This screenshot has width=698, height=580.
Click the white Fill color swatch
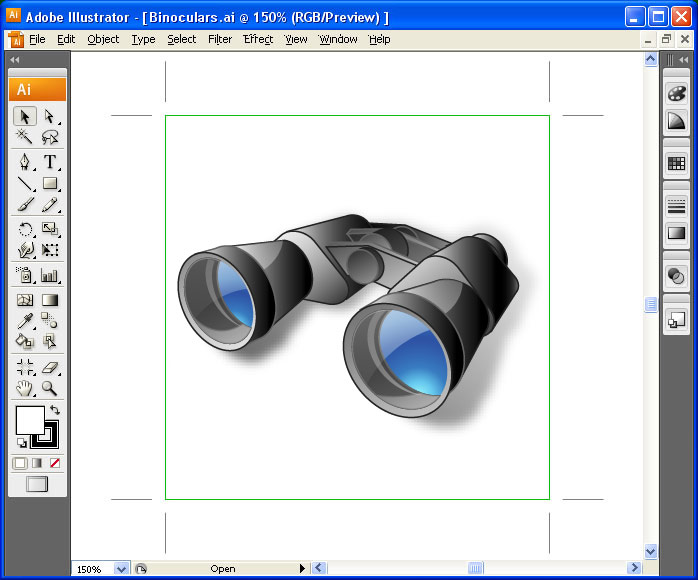click(x=28, y=419)
